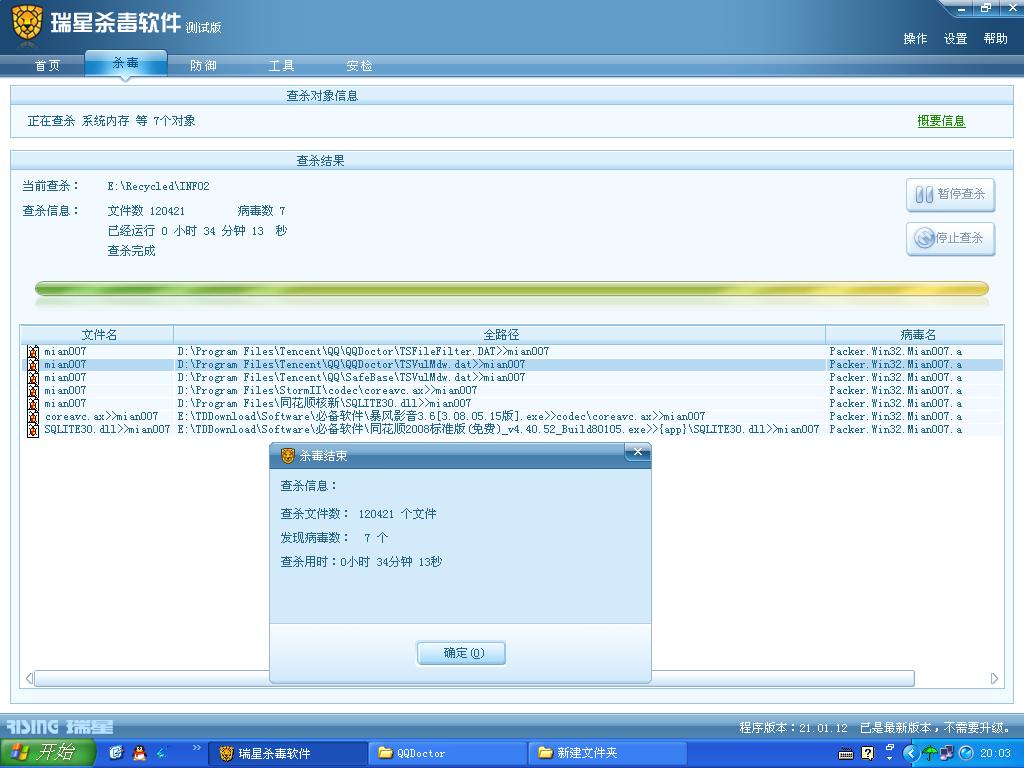Click the stop icon on 停止查杀 button
Image resolution: width=1024 pixels, height=768 pixels.
924,238
